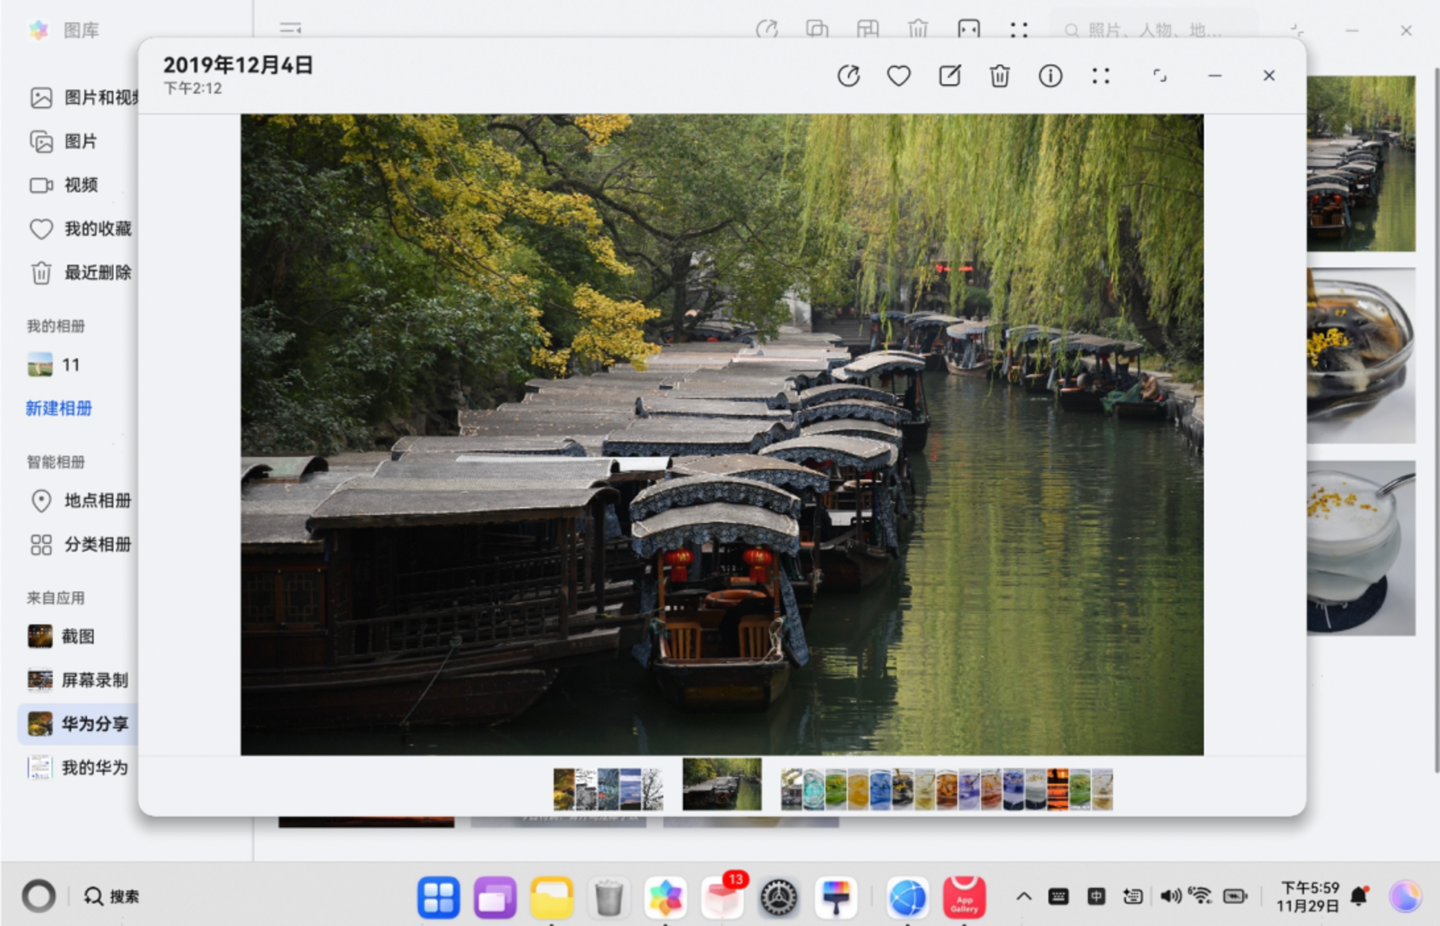This screenshot has height=926, width=1440.
Task: Expand hidden tray icons via the chevron
Action: 1023,896
